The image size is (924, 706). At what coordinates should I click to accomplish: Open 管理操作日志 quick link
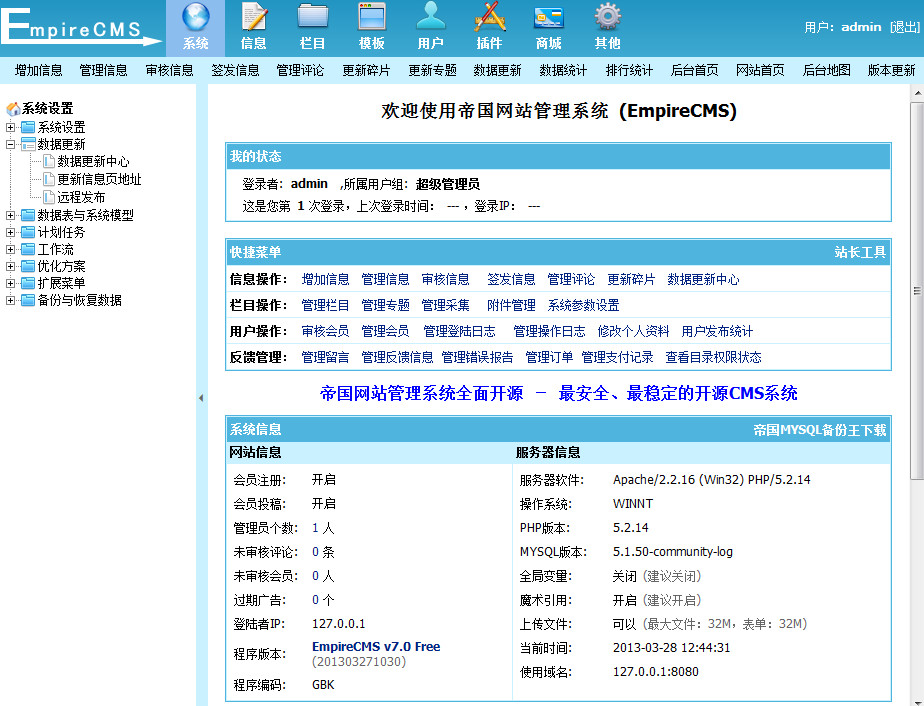click(x=549, y=331)
